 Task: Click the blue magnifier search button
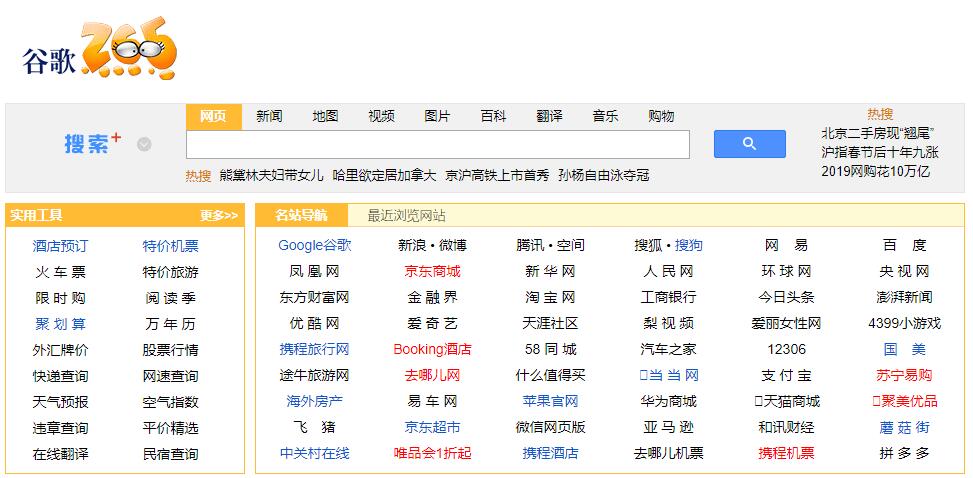click(750, 144)
